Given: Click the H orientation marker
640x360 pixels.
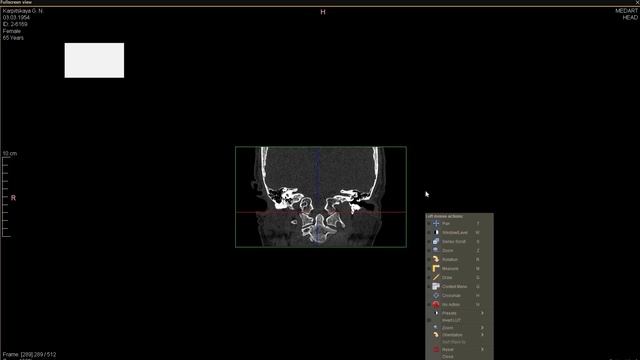Looking at the screenshot, I should point(323,12).
